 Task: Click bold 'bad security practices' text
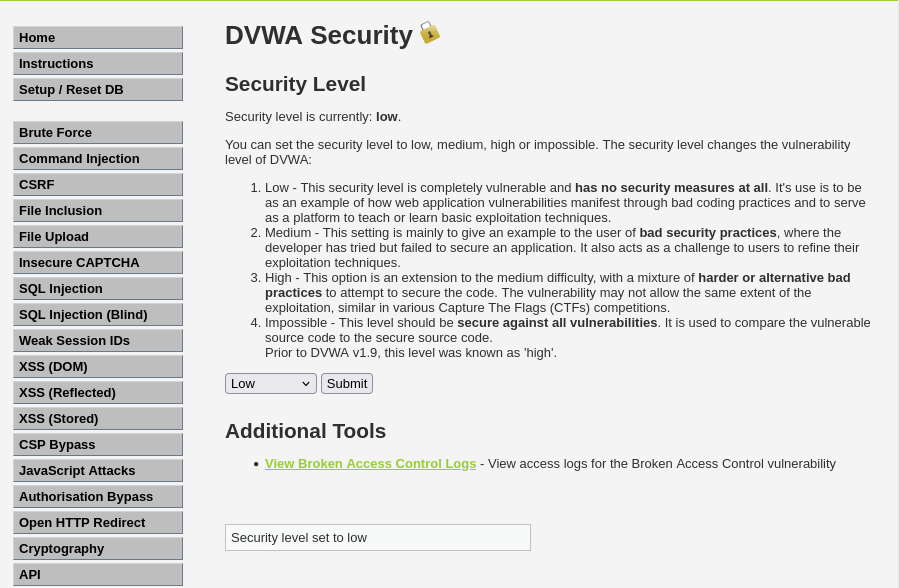[x=708, y=233]
